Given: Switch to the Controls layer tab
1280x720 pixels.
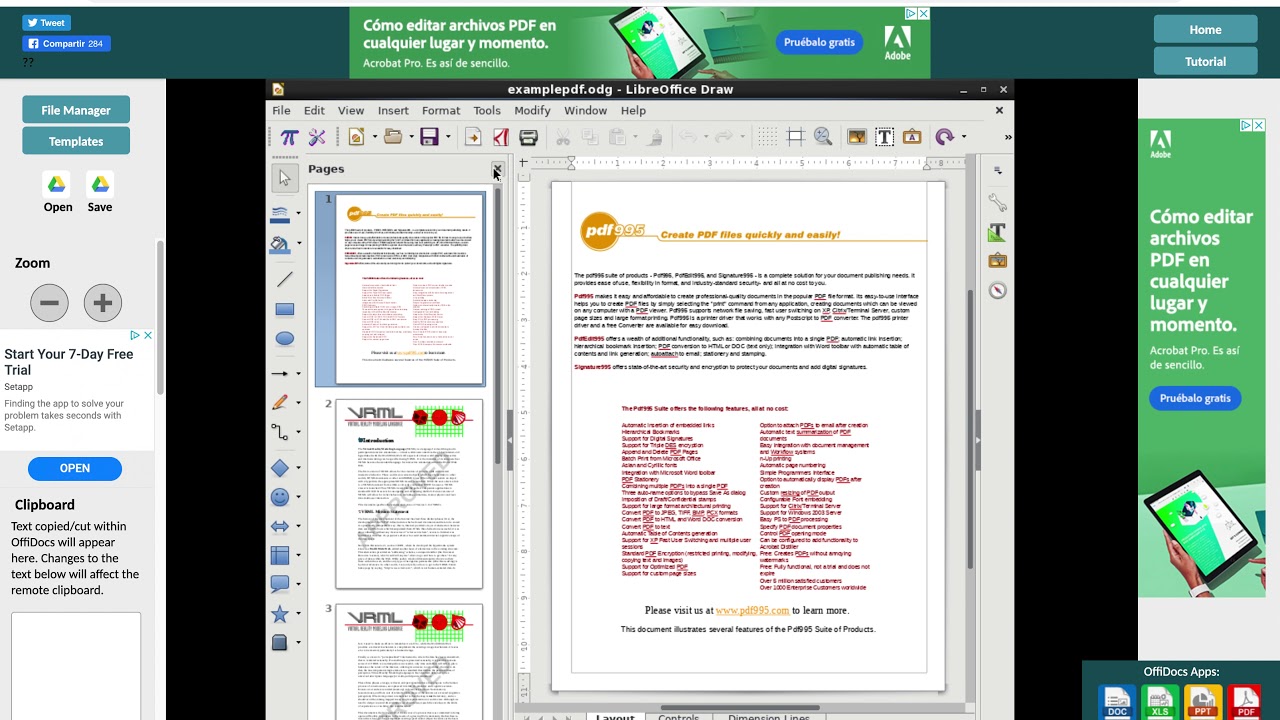Looking at the screenshot, I should point(679,715).
